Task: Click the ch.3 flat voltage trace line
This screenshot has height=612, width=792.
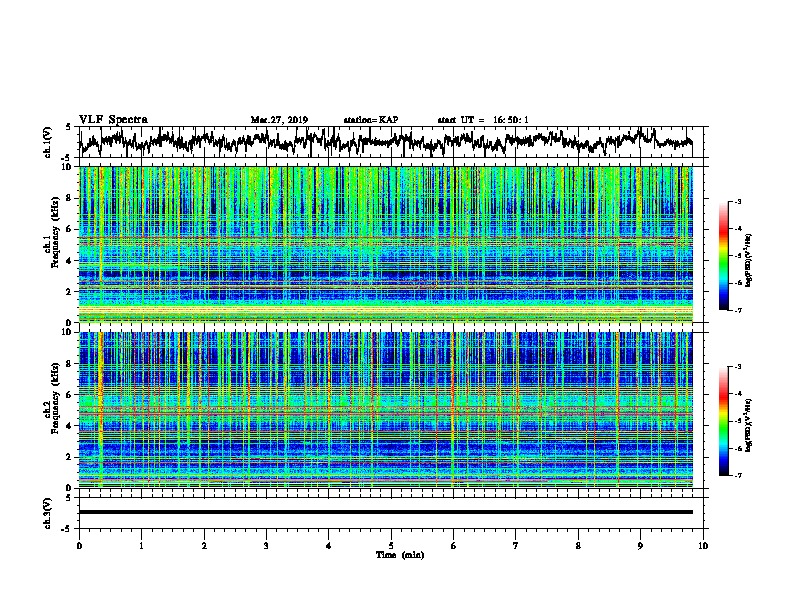Action: pyautogui.click(x=386, y=512)
